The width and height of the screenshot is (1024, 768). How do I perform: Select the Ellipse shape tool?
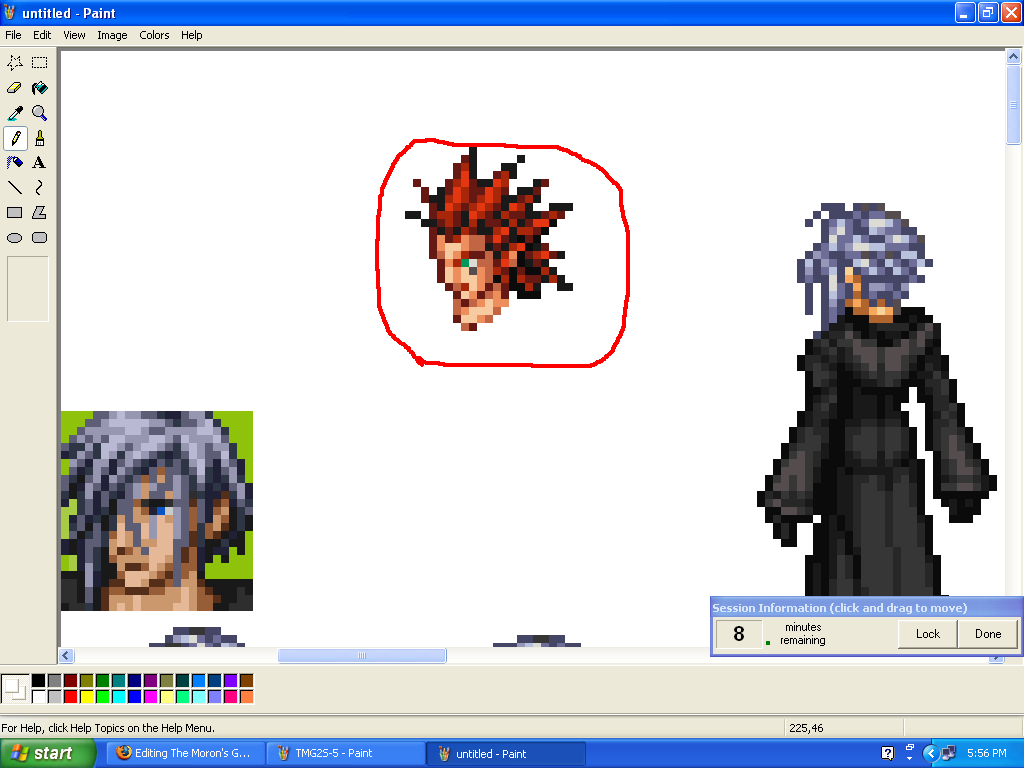pyautogui.click(x=15, y=238)
